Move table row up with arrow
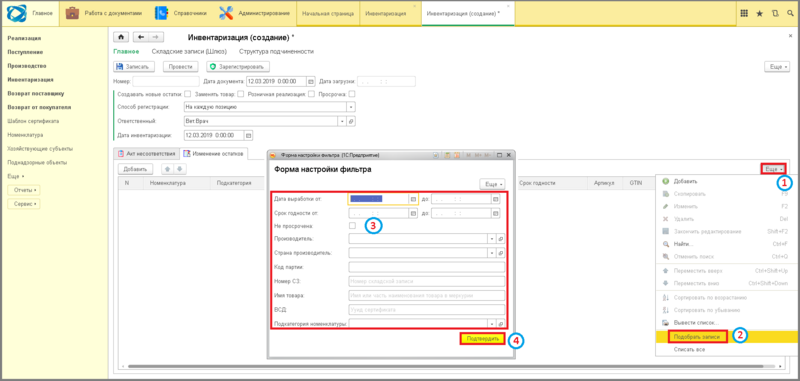 point(166,169)
